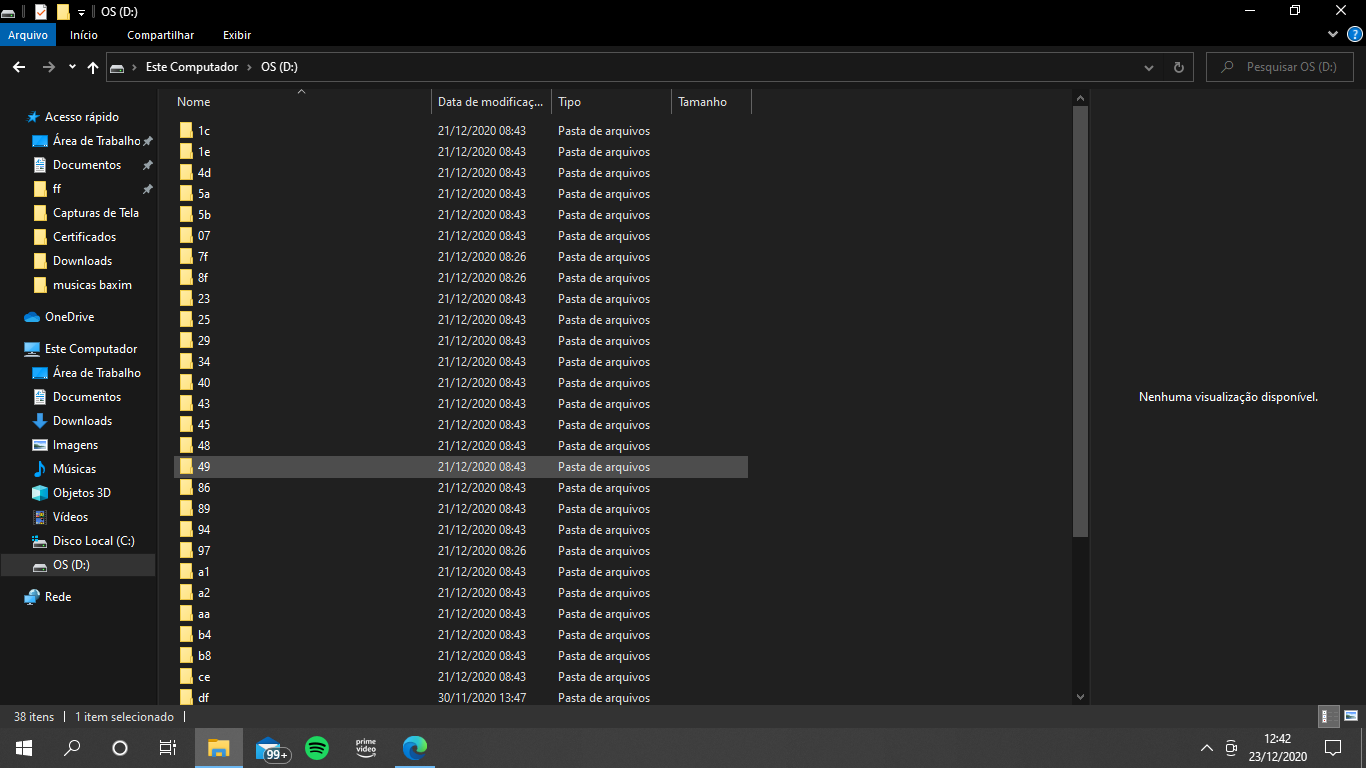
Task: Click the back navigation arrow
Action: 19,67
